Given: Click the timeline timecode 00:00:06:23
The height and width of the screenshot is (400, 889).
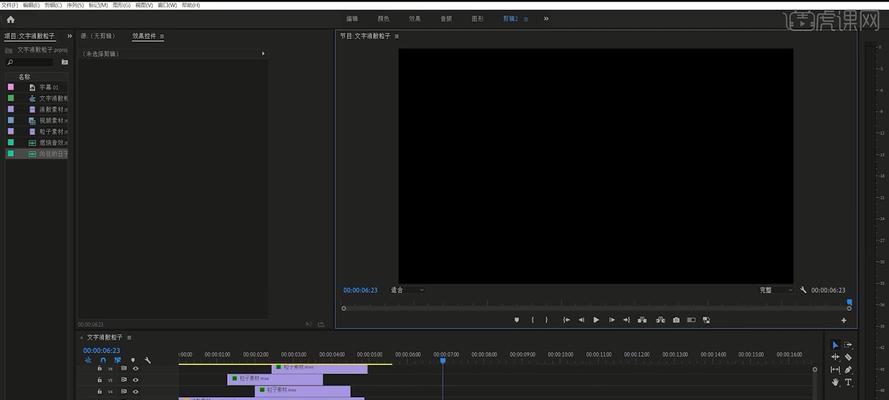Looking at the screenshot, I should click(101, 350).
